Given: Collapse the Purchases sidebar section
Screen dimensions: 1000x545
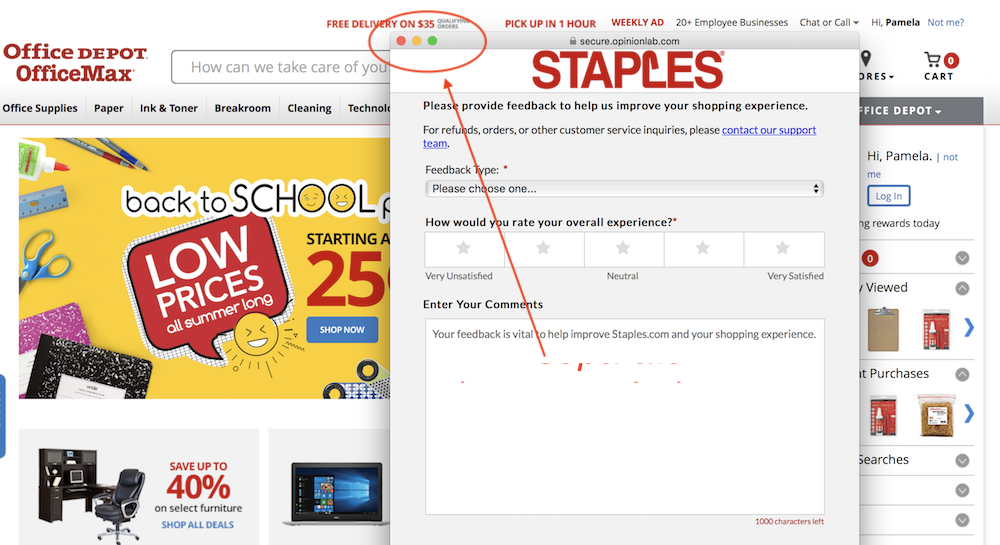Looking at the screenshot, I should 962,374.
